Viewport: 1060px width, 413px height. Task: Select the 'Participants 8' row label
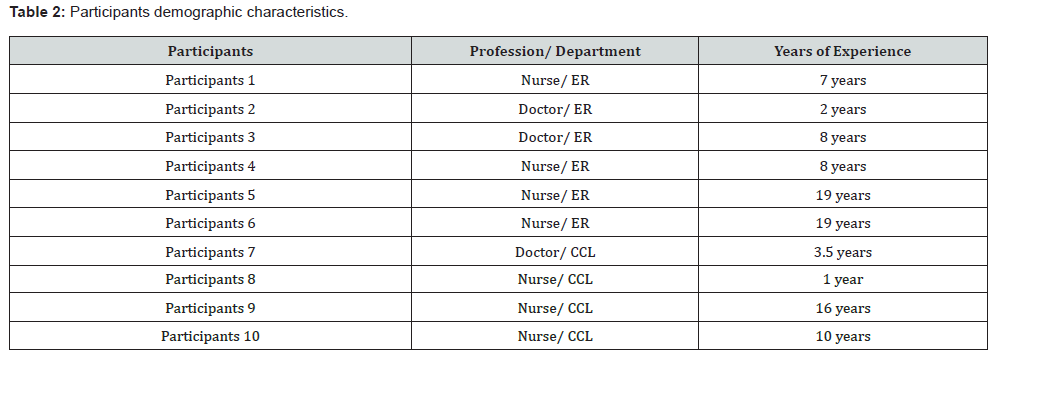click(210, 280)
